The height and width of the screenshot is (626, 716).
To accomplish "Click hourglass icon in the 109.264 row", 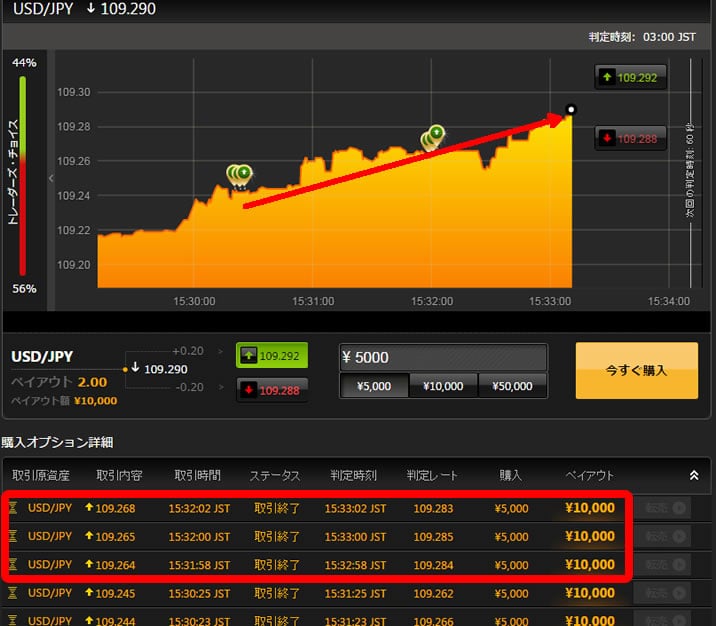I will coord(13,564).
